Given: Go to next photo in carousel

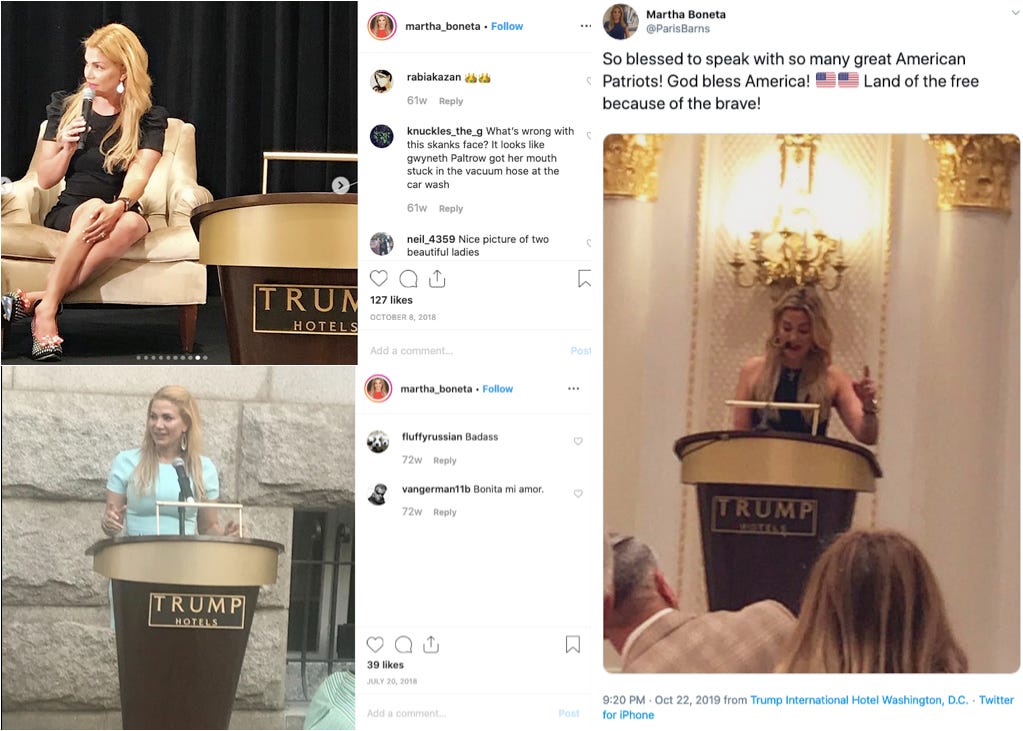Looking at the screenshot, I should (341, 185).
